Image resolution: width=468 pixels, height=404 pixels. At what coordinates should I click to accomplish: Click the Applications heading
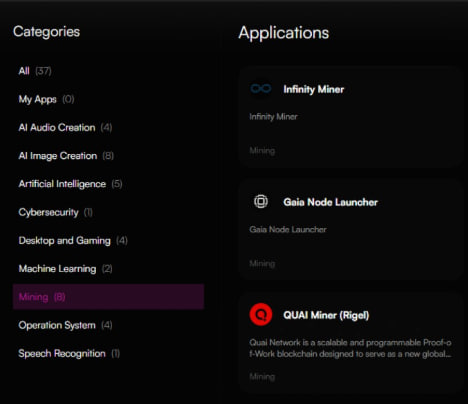284,33
